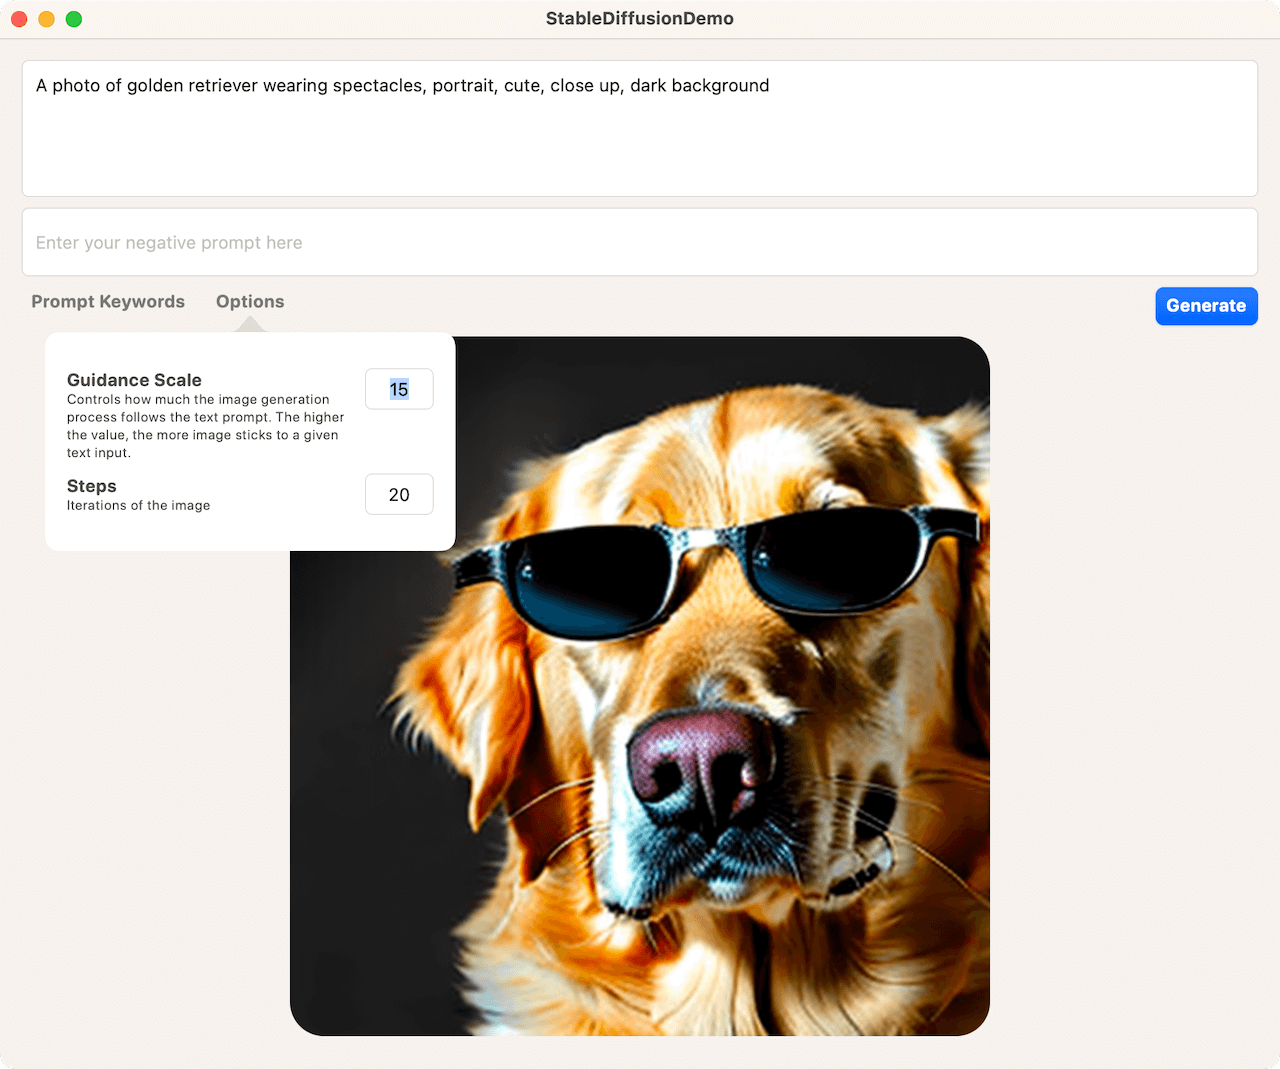1280x1069 pixels.
Task: Click the blue Generate button
Action: point(1205,306)
